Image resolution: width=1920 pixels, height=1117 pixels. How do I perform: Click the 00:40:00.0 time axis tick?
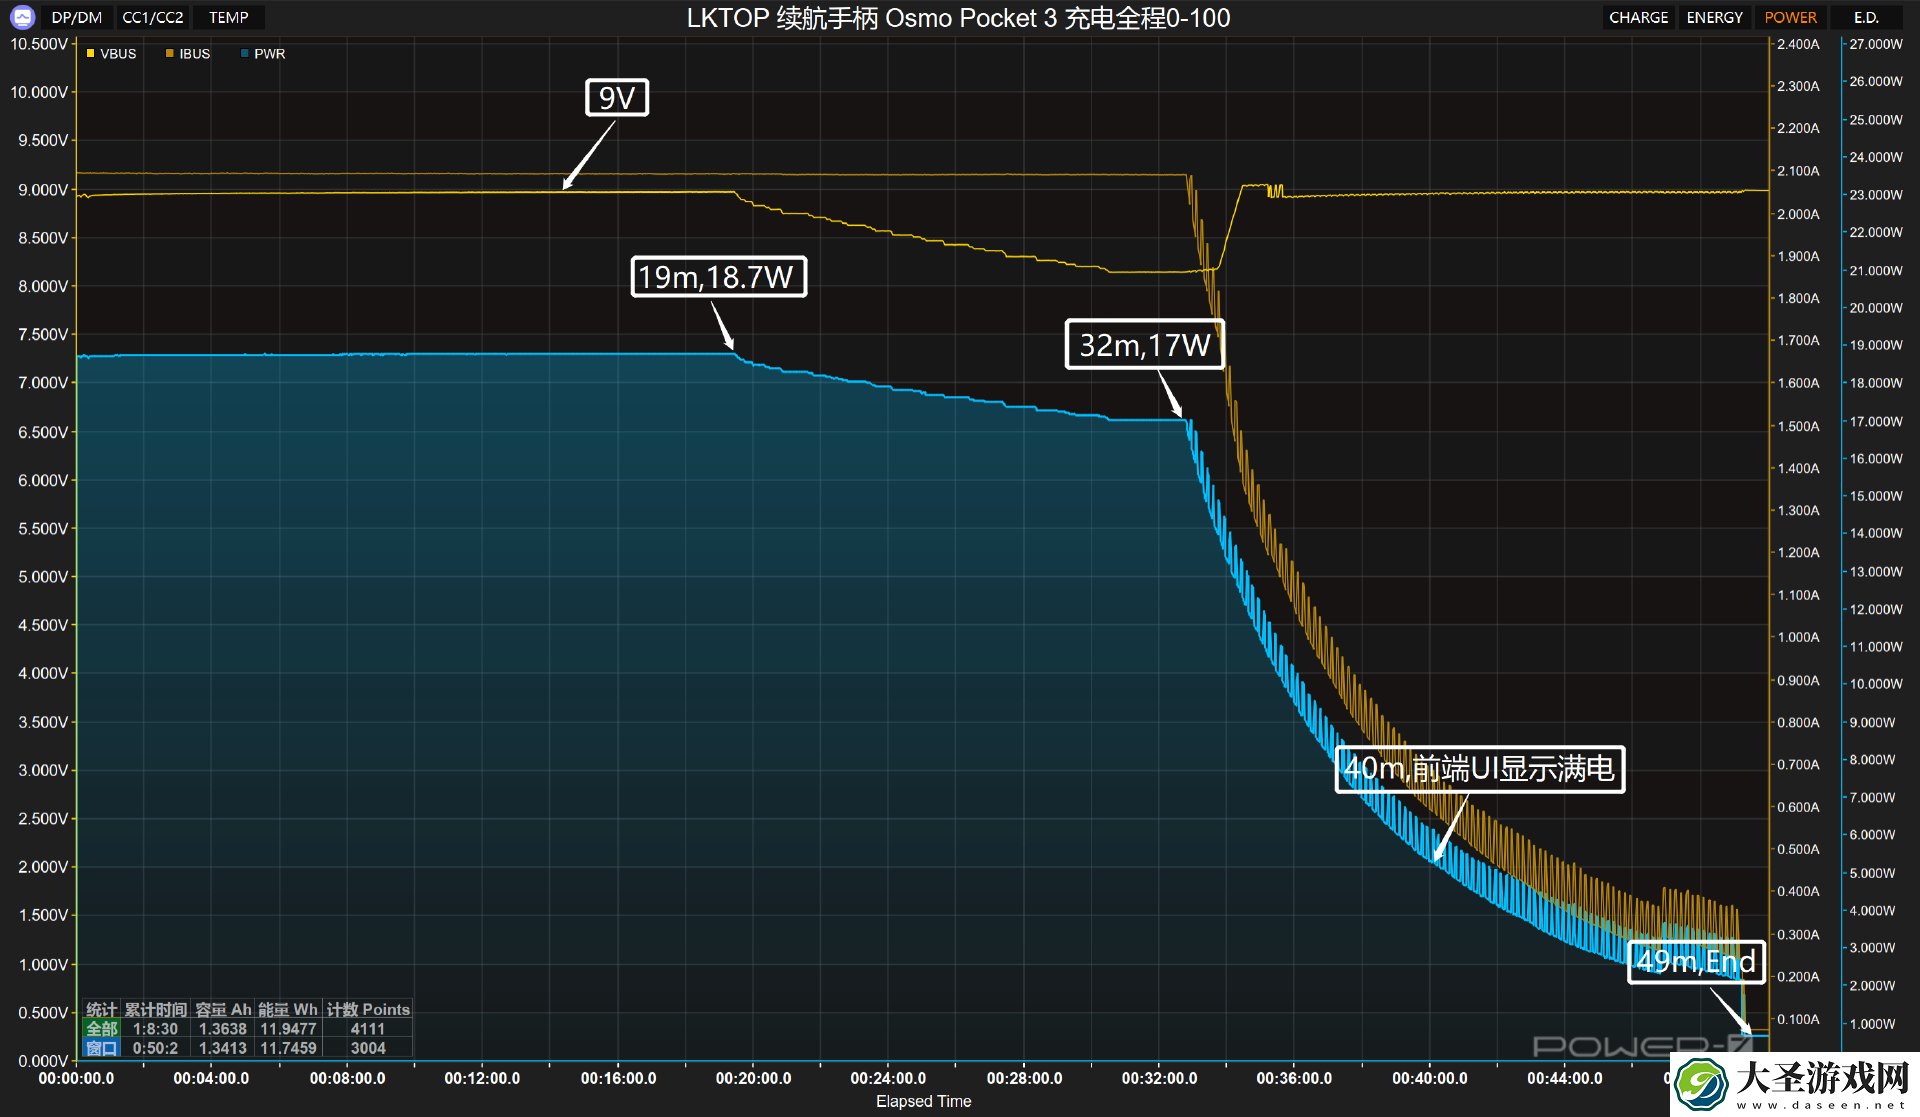coord(1430,1078)
